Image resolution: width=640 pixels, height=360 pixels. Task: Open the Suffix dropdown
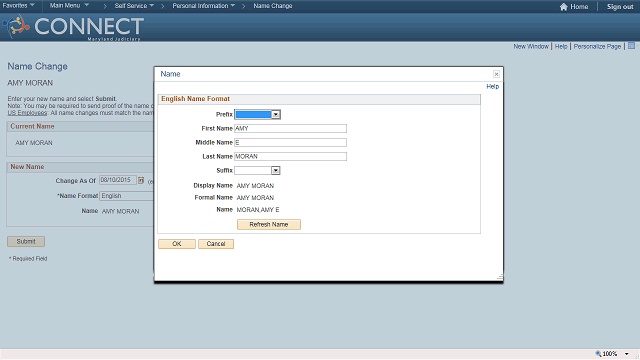point(257,171)
